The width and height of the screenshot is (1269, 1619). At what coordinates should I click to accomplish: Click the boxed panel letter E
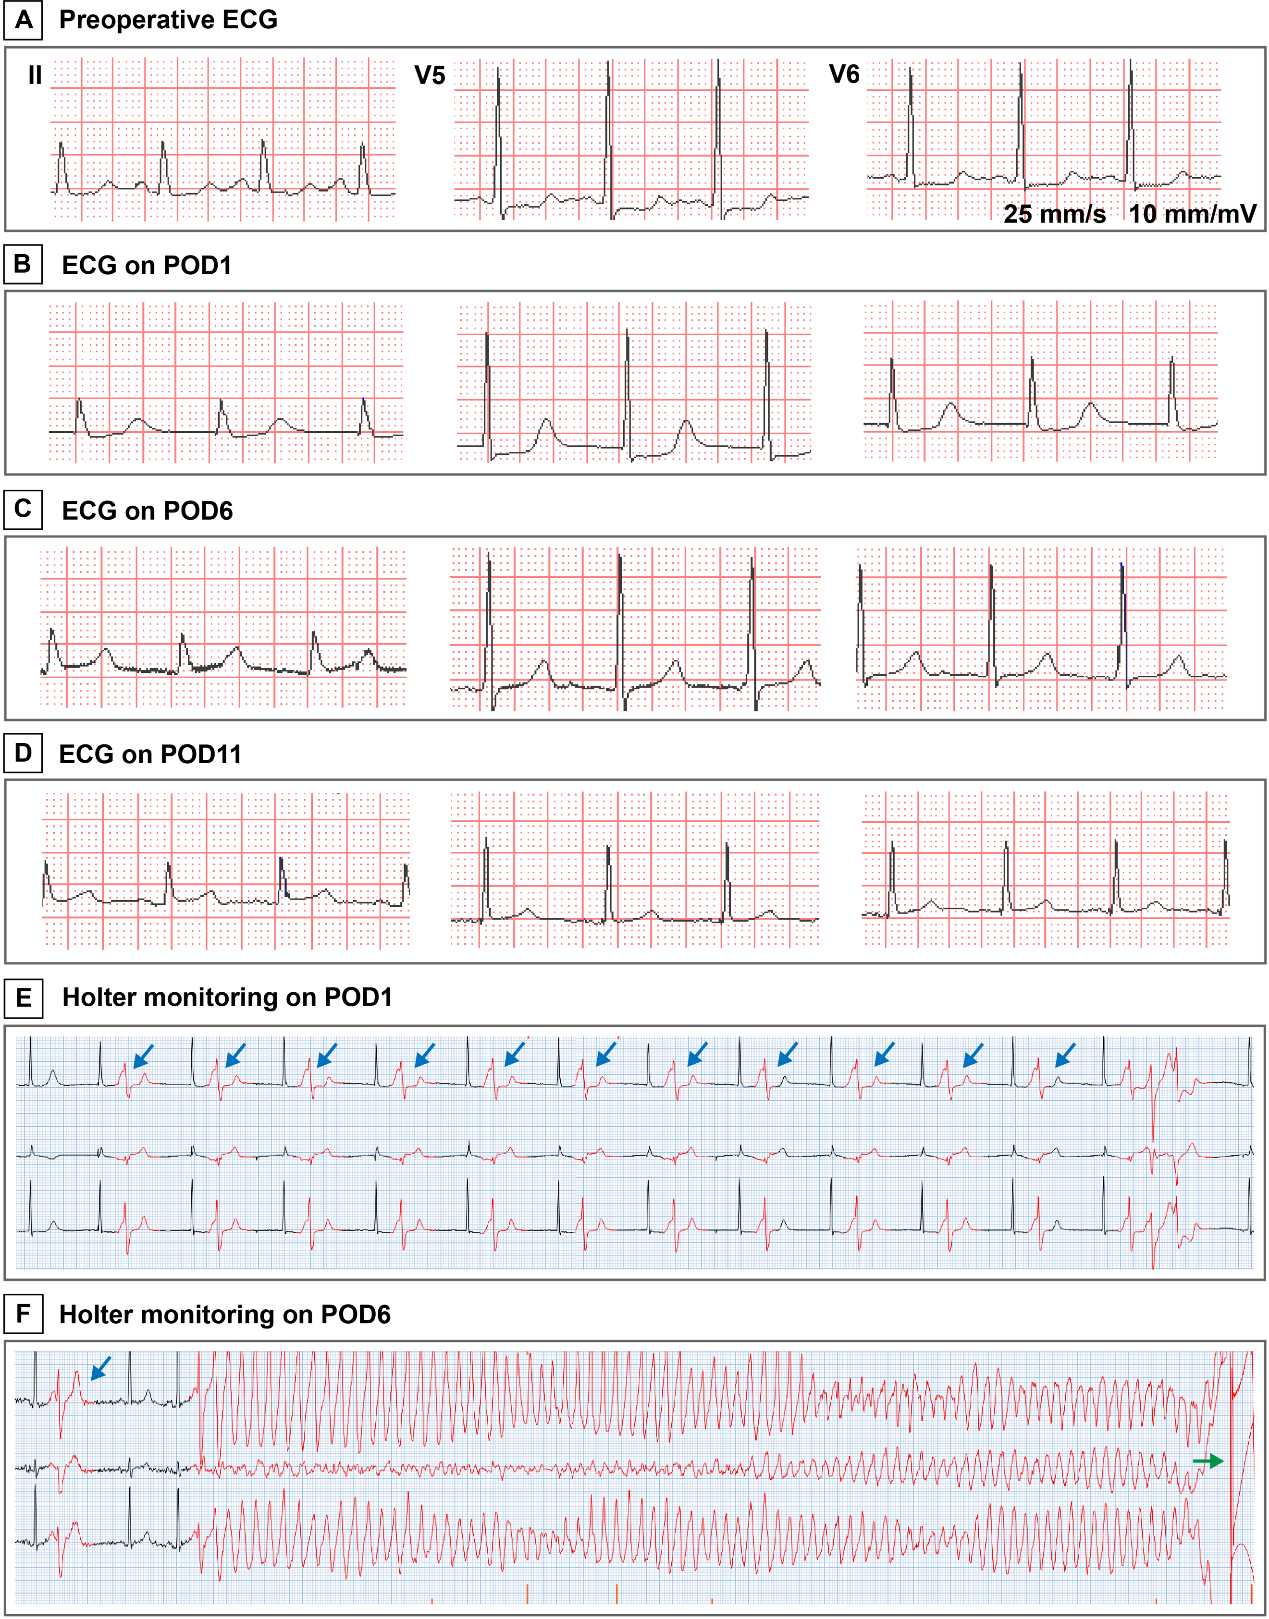(x=23, y=997)
